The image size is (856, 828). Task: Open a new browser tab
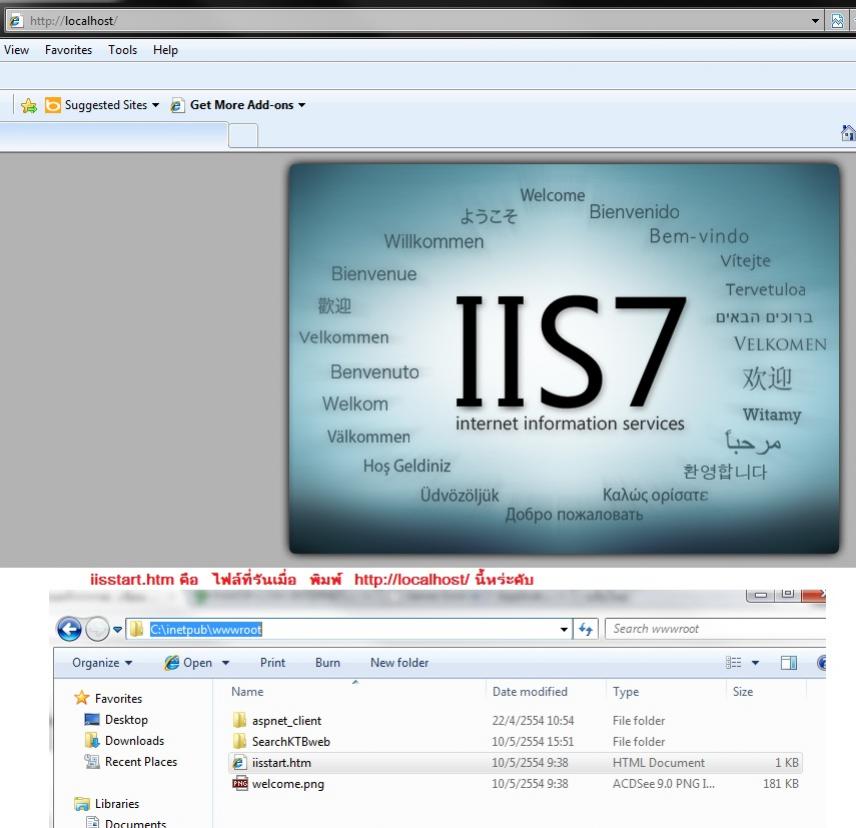click(x=243, y=135)
